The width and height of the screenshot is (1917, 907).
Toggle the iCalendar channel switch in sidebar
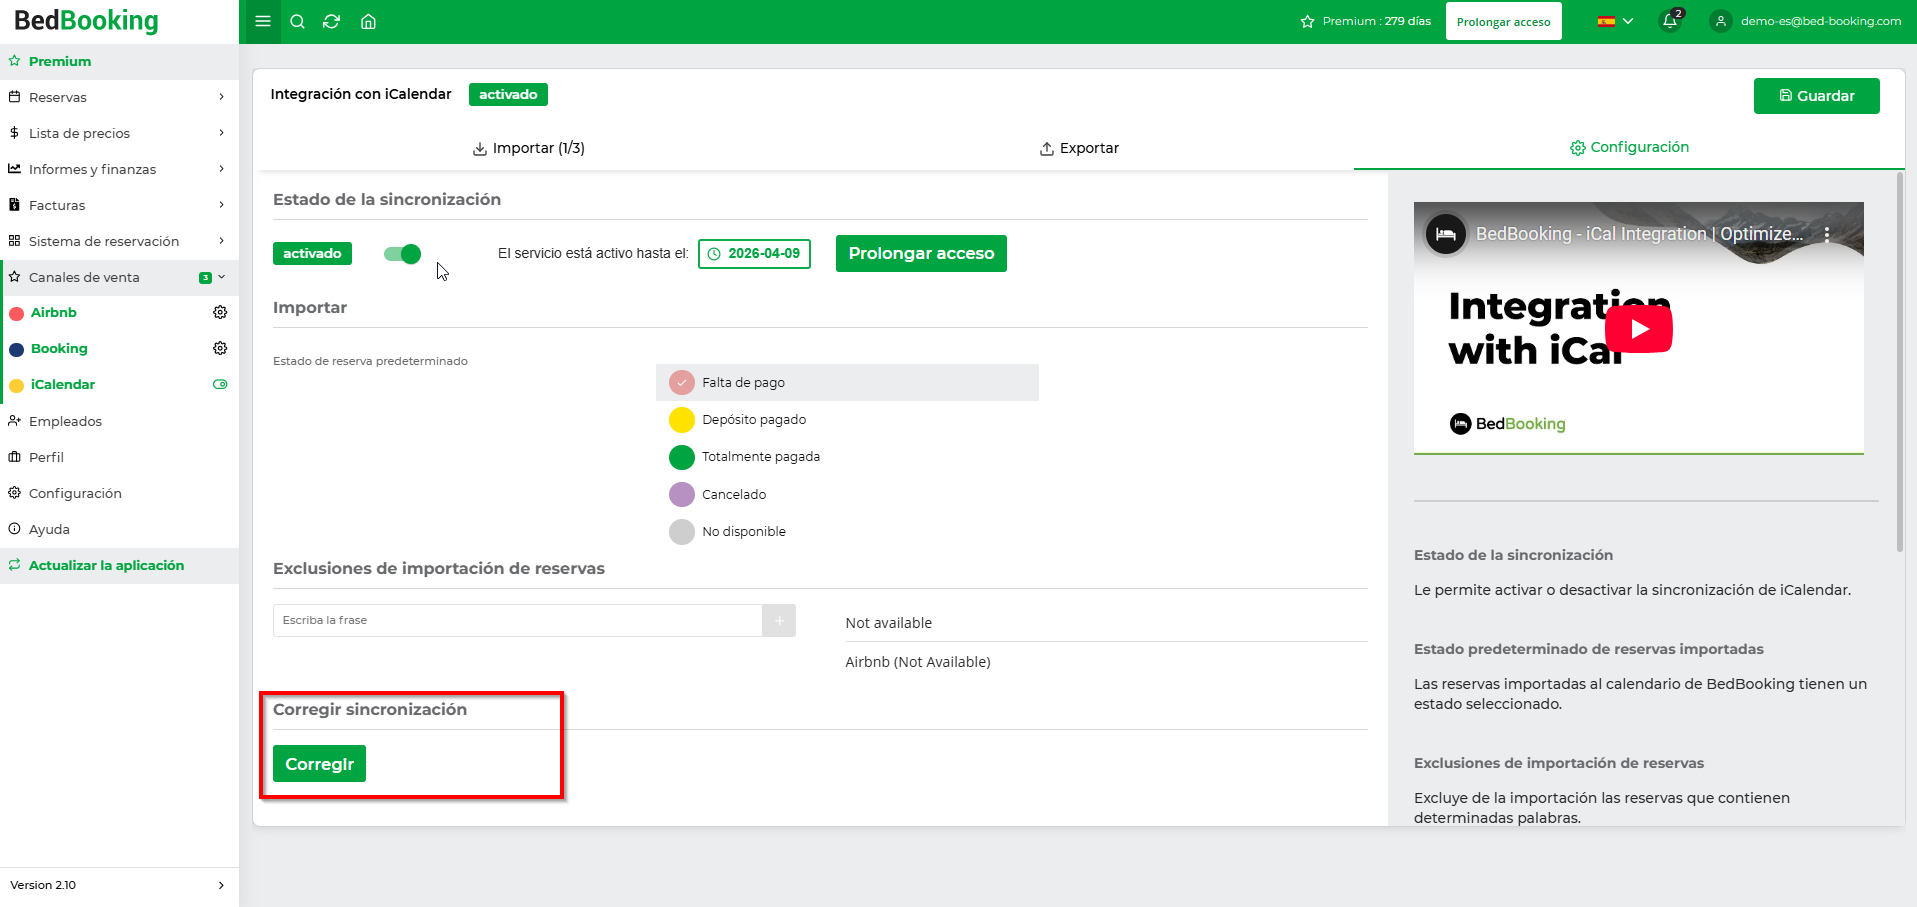pyautogui.click(x=220, y=384)
